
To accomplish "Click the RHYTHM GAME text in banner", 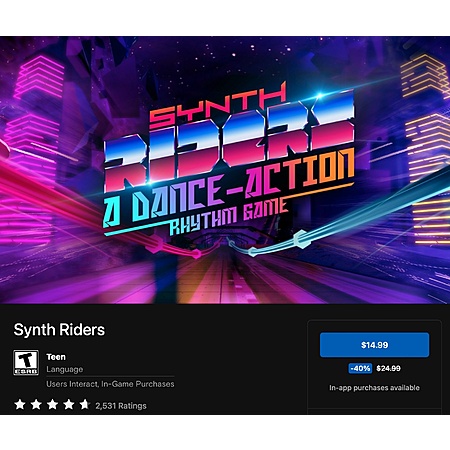I will point(228,216).
